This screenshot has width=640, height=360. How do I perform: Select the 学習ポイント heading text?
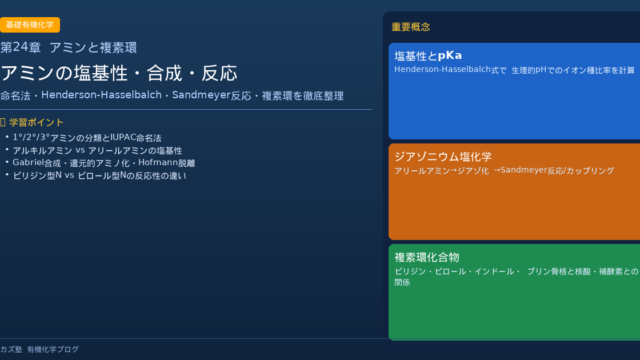pos(36,122)
